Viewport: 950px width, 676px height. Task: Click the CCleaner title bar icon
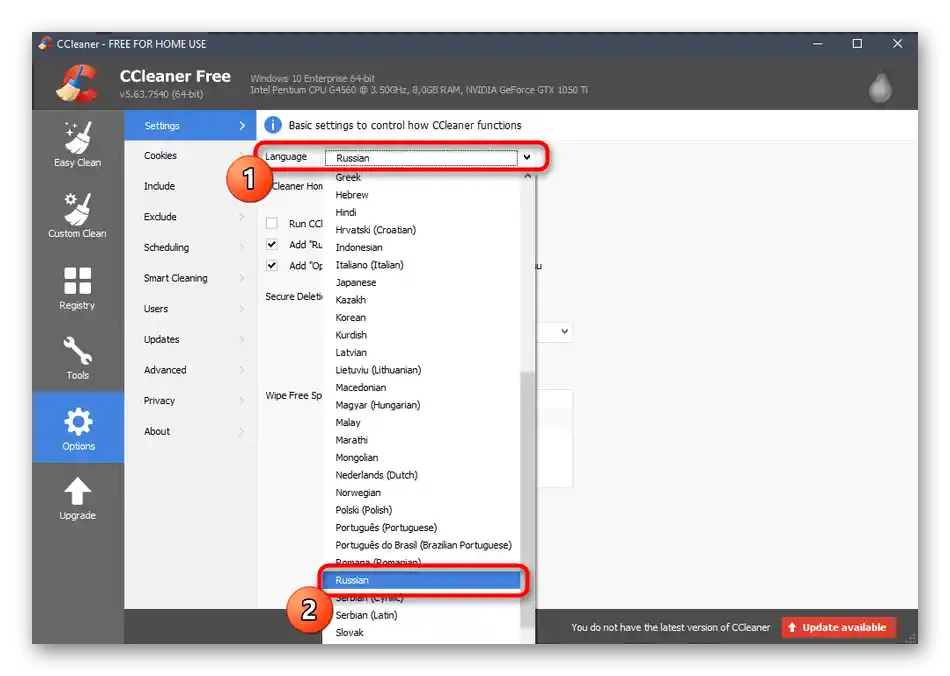click(45, 44)
